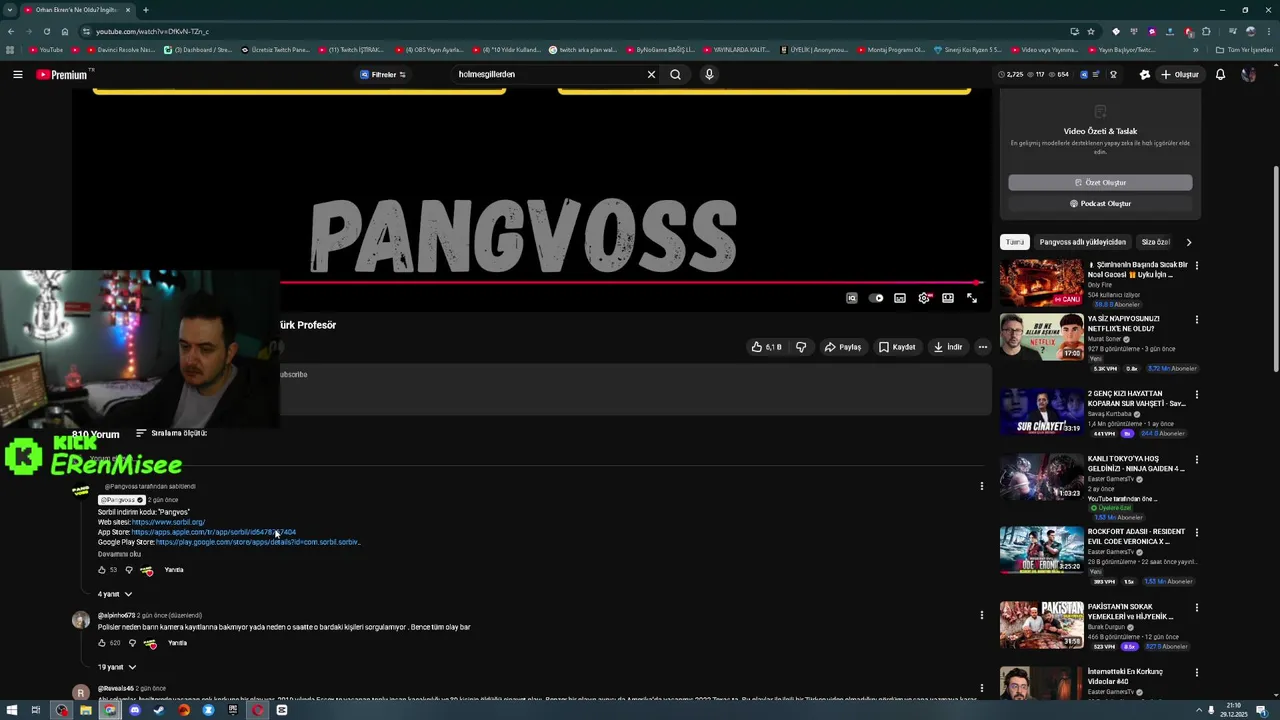The height and width of the screenshot is (720, 1280).
Task: Open options menu for pinned comment
Action: click(981, 486)
